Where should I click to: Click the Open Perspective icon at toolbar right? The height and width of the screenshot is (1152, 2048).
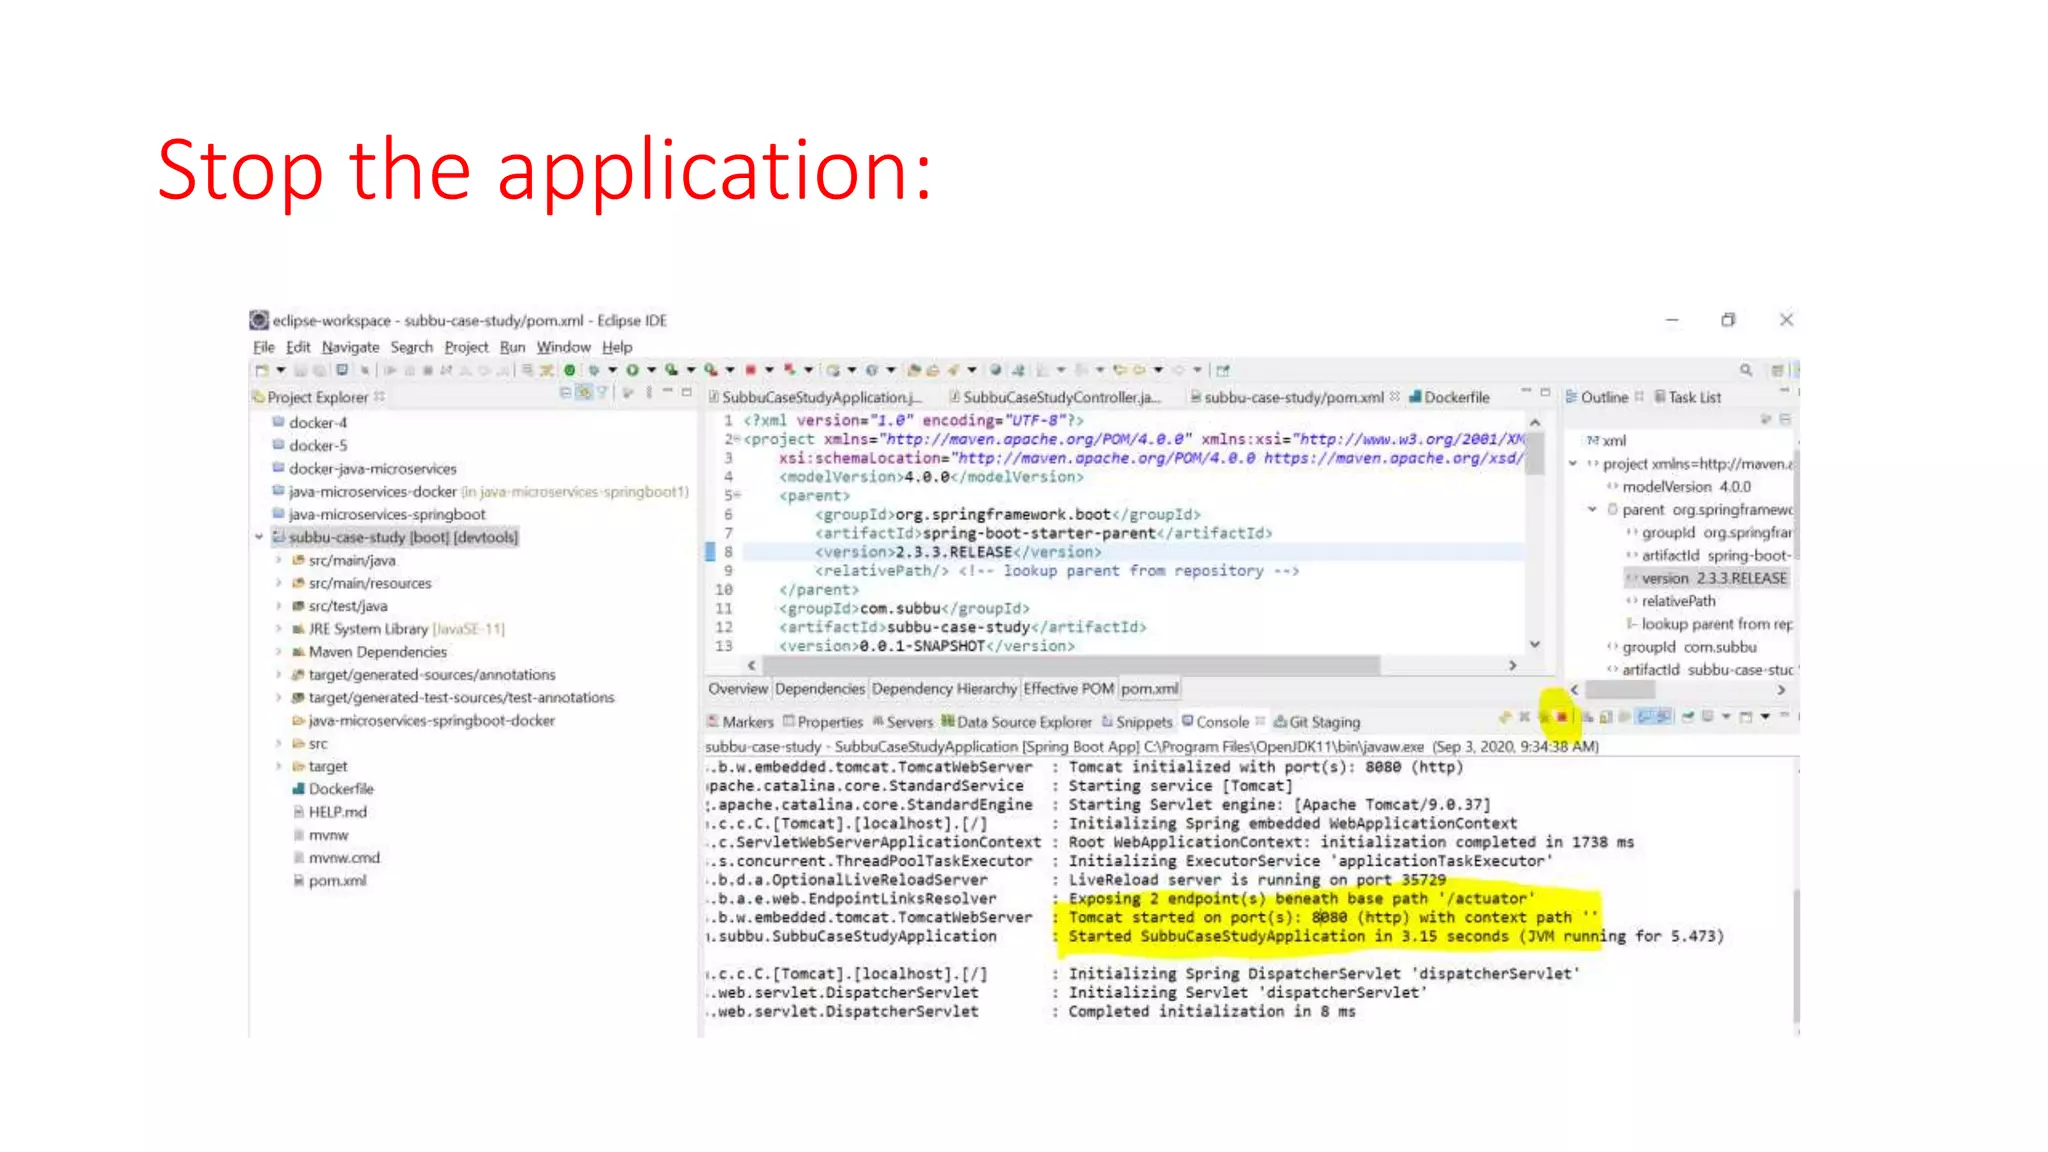pyautogui.click(x=1777, y=370)
